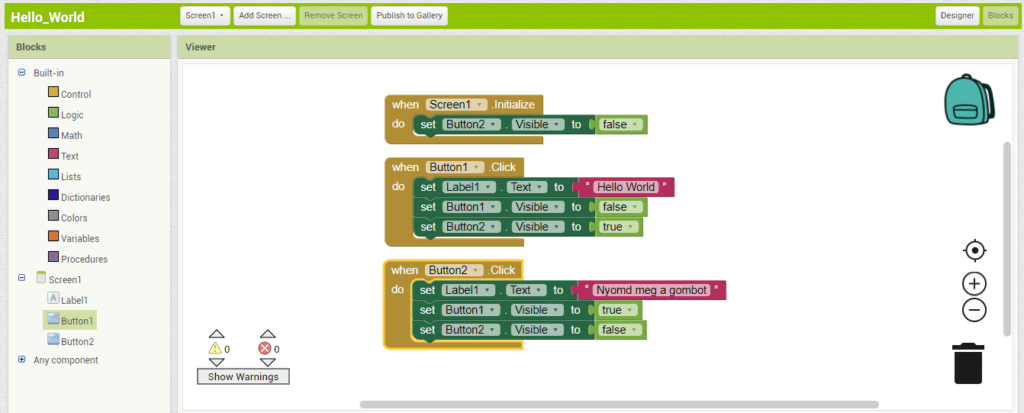The image size is (1024, 413).
Task: Open the Colors blocks drawer
Action: 67,218
